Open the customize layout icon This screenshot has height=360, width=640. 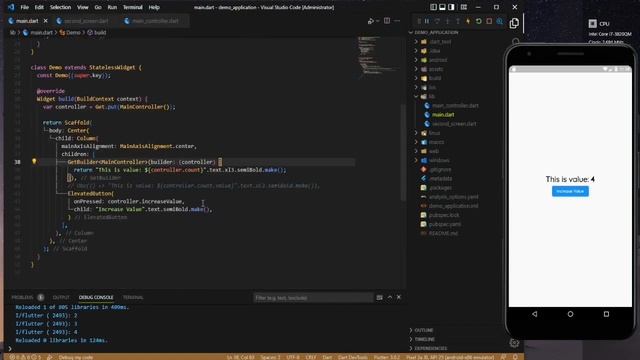pyautogui.click(x=464, y=7)
